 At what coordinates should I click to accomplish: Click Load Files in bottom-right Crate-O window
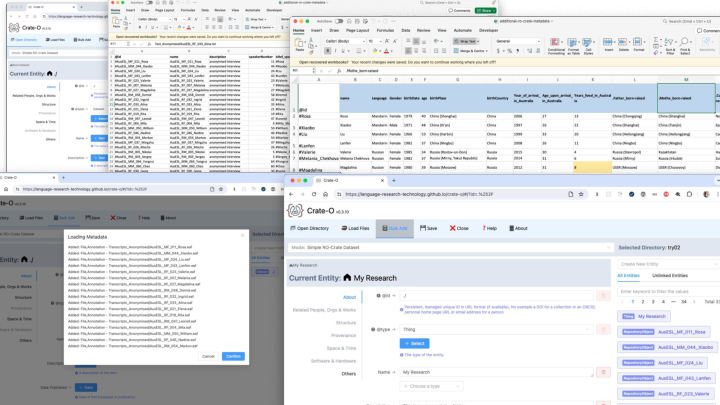[355, 228]
